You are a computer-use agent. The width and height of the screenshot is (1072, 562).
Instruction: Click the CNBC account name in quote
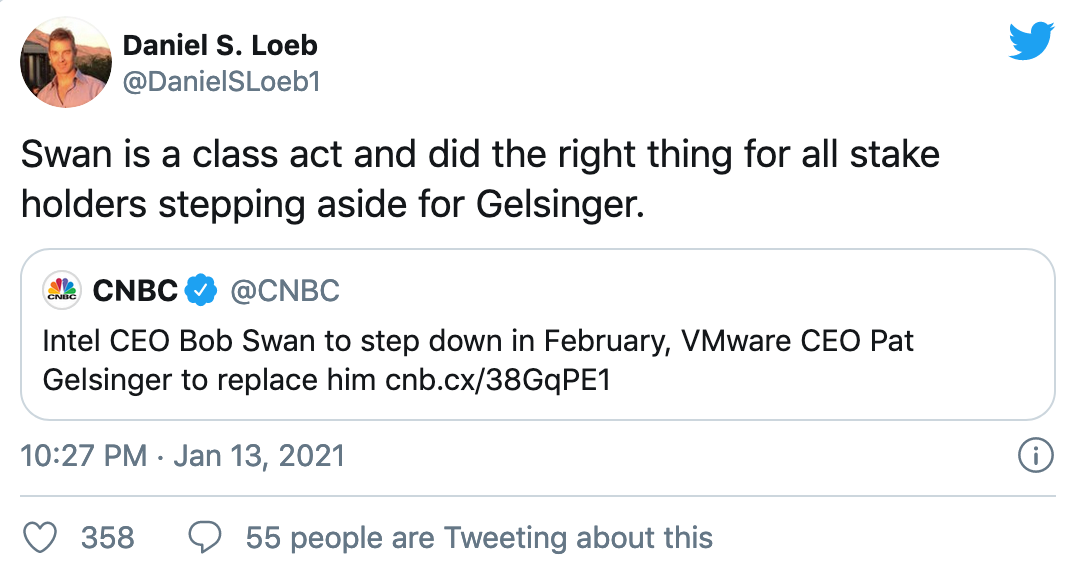coord(135,292)
